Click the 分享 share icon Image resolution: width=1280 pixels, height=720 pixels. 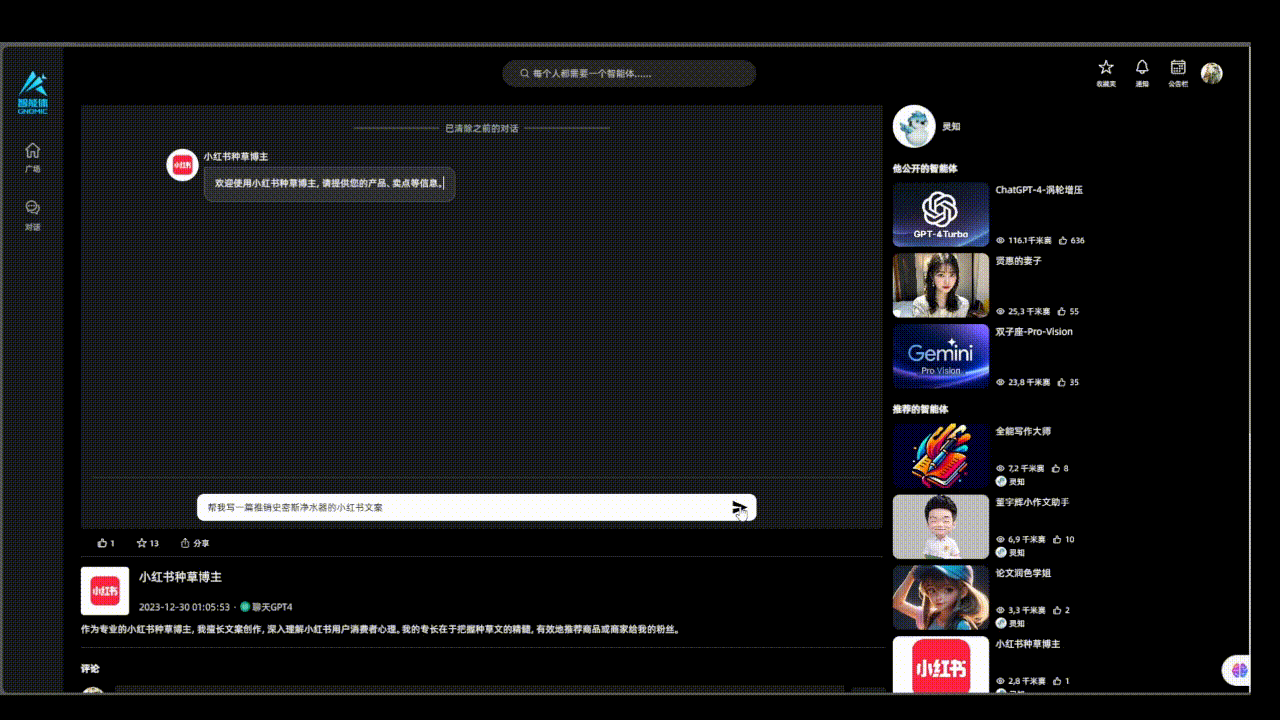pos(185,543)
